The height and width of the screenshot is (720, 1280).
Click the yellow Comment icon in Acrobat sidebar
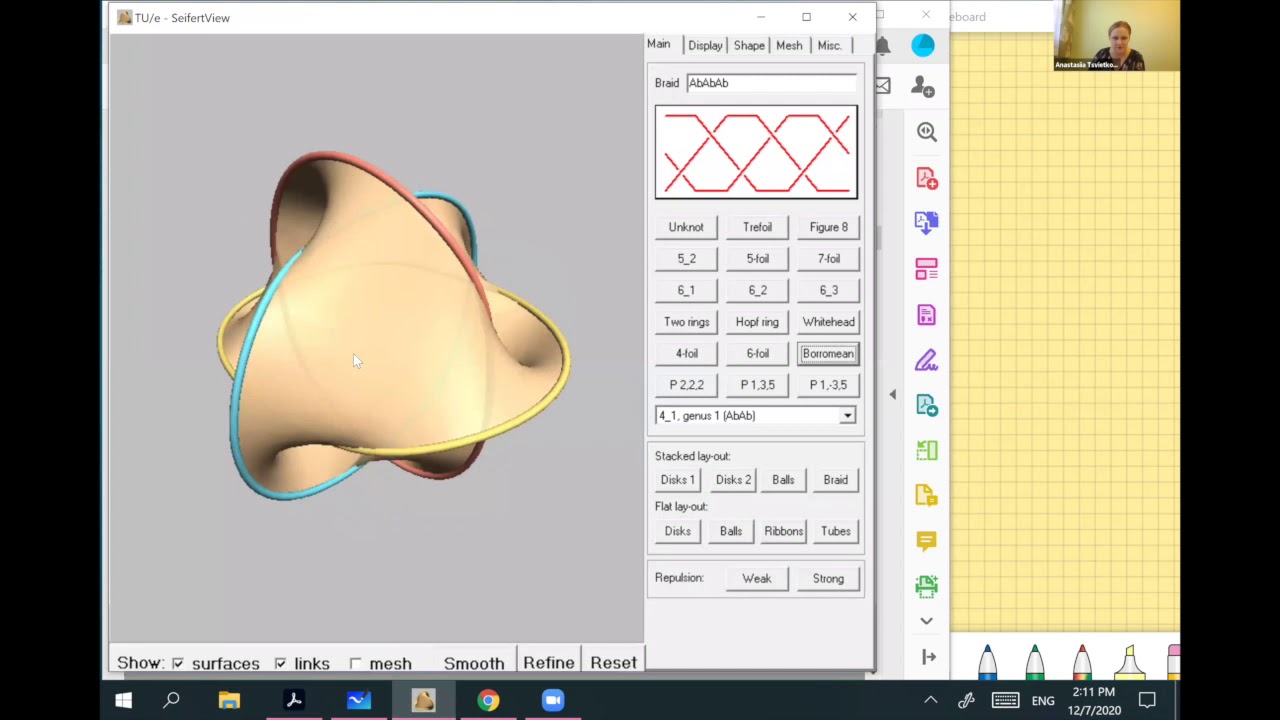(x=926, y=541)
